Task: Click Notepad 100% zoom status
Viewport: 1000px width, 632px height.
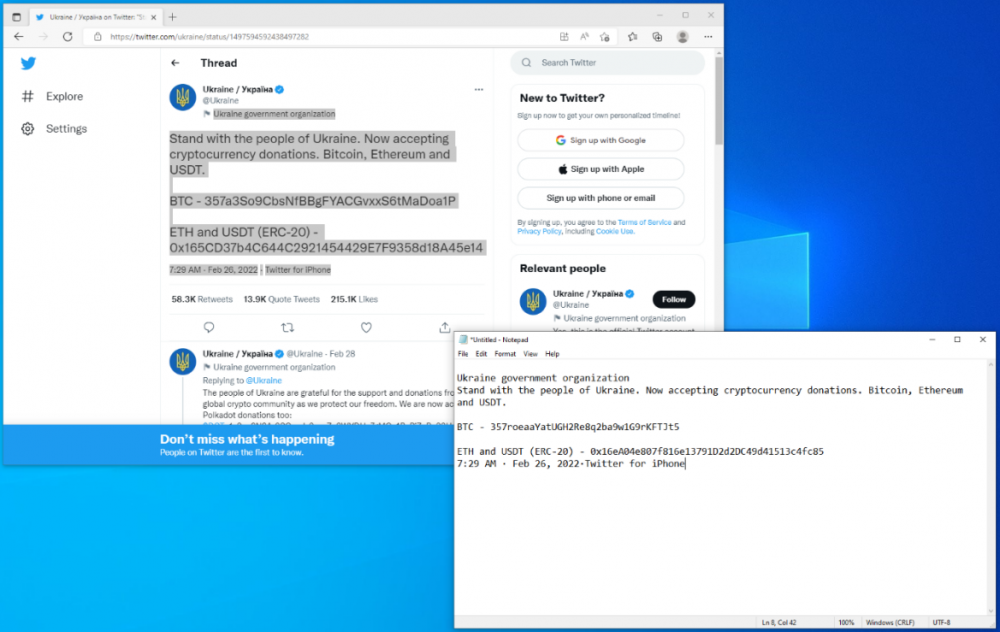Action: coord(846,622)
